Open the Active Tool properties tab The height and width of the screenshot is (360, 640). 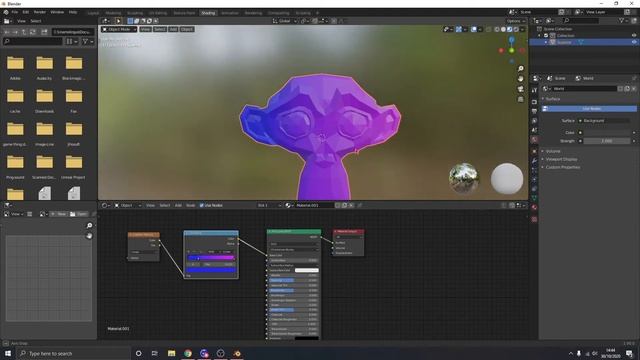[x=534, y=90]
